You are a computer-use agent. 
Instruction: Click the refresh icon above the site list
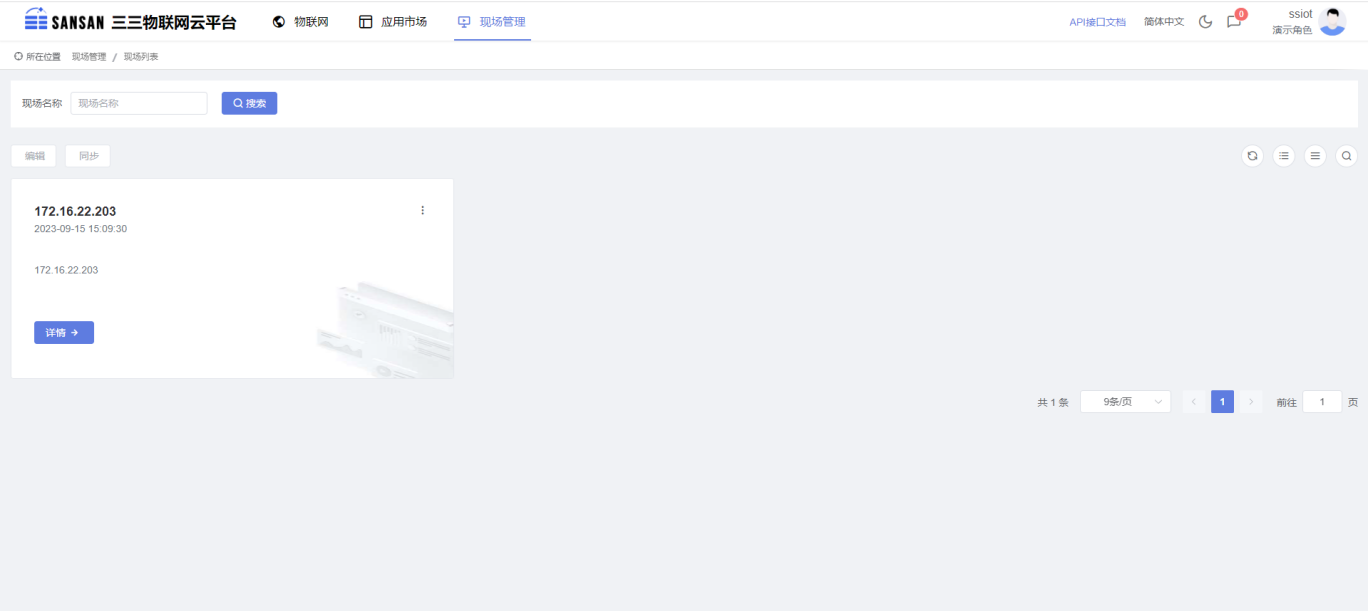pos(1252,156)
